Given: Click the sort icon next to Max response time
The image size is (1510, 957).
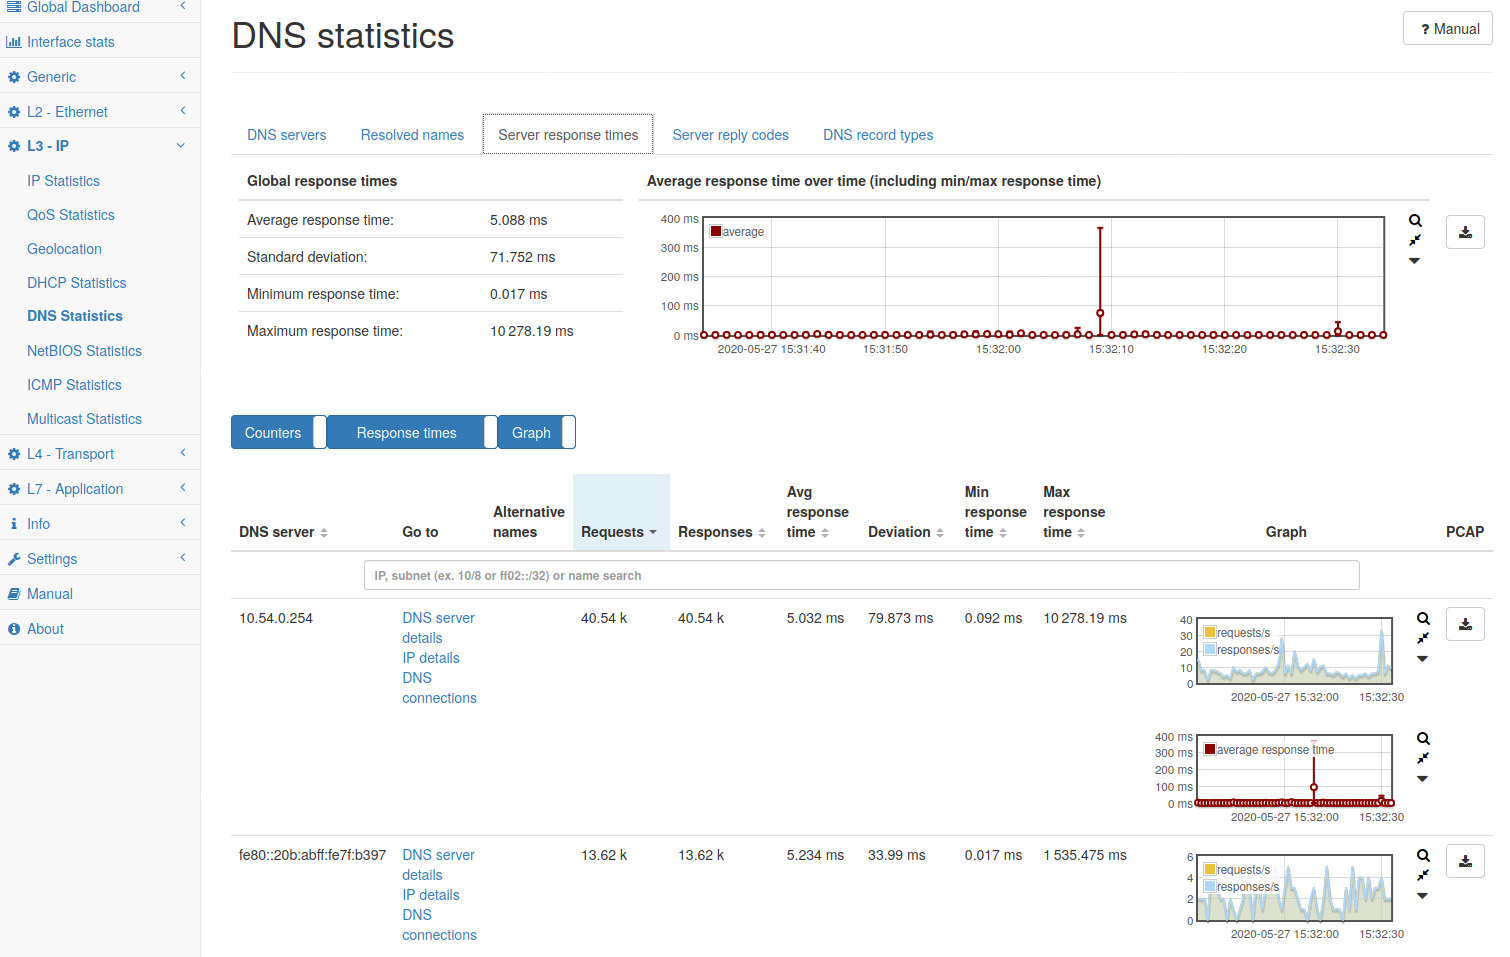Looking at the screenshot, I should (1081, 533).
